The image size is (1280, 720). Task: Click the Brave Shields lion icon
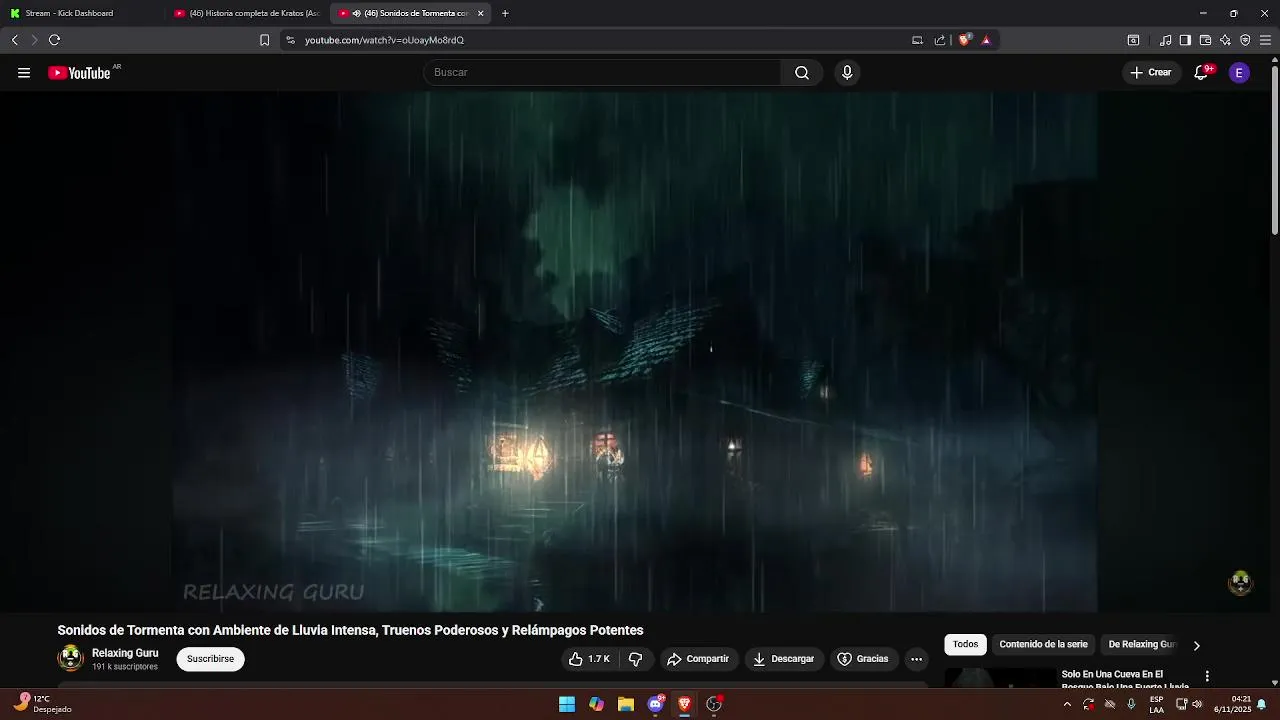[964, 40]
